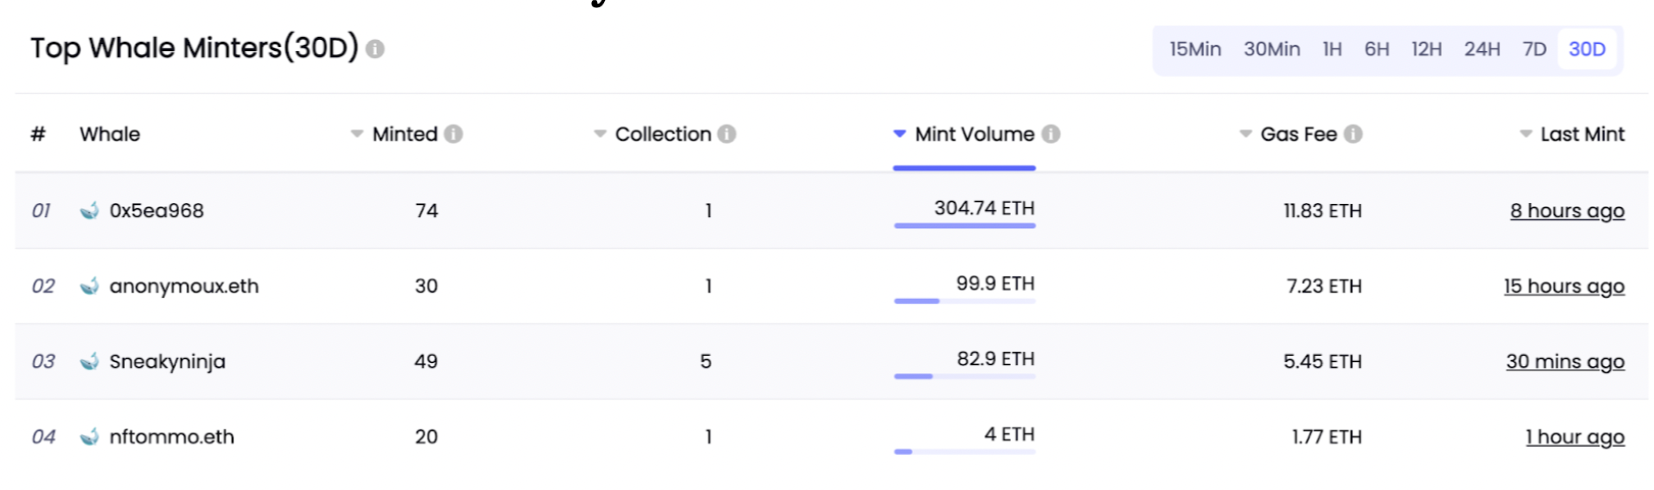The width and height of the screenshot is (1654, 490).
Task: Open the '1 hour ago' mint link
Action: tap(1575, 437)
